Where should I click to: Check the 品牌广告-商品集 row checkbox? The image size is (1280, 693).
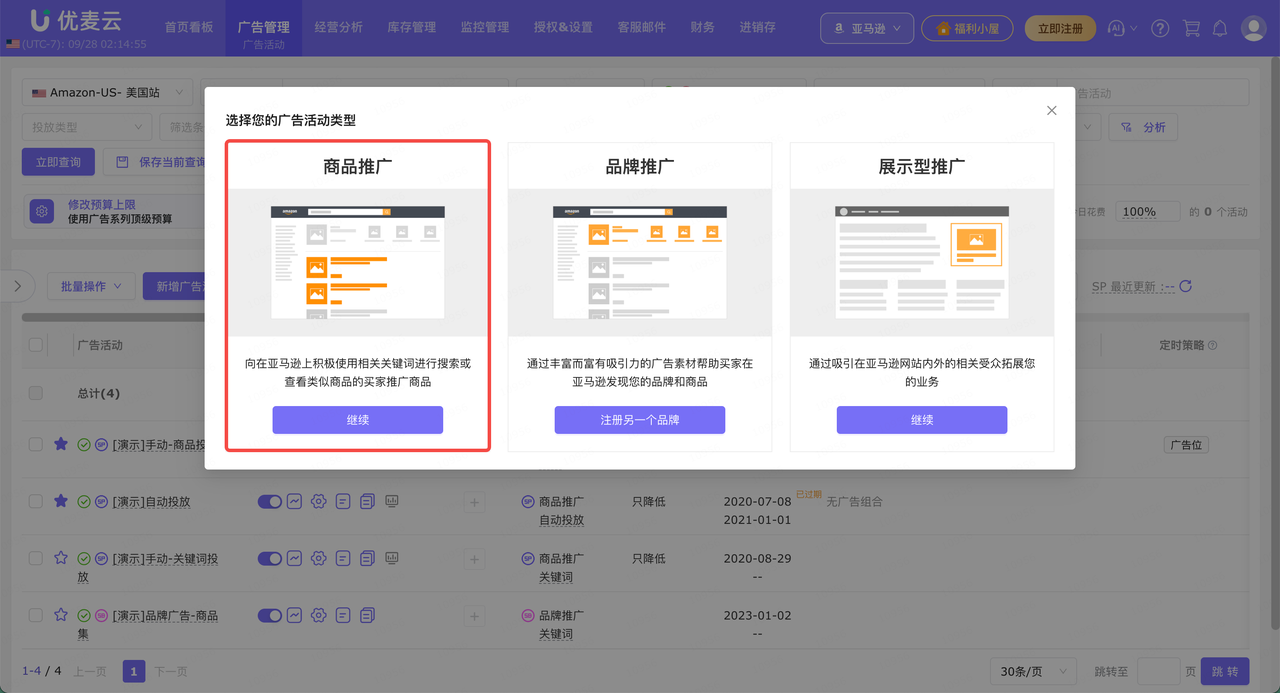tap(36, 615)
